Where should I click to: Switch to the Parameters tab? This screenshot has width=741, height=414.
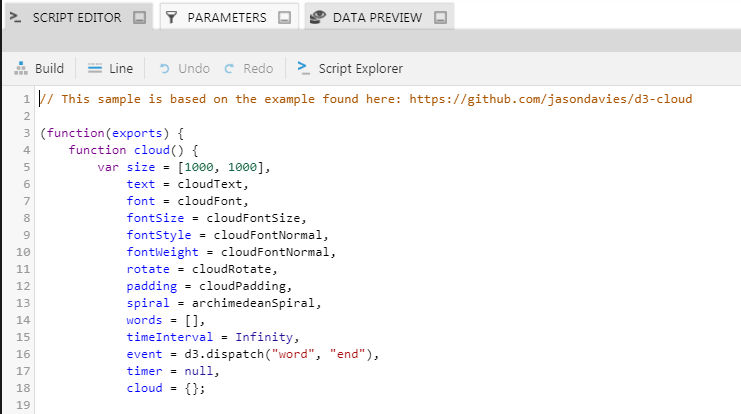point(226,18)
